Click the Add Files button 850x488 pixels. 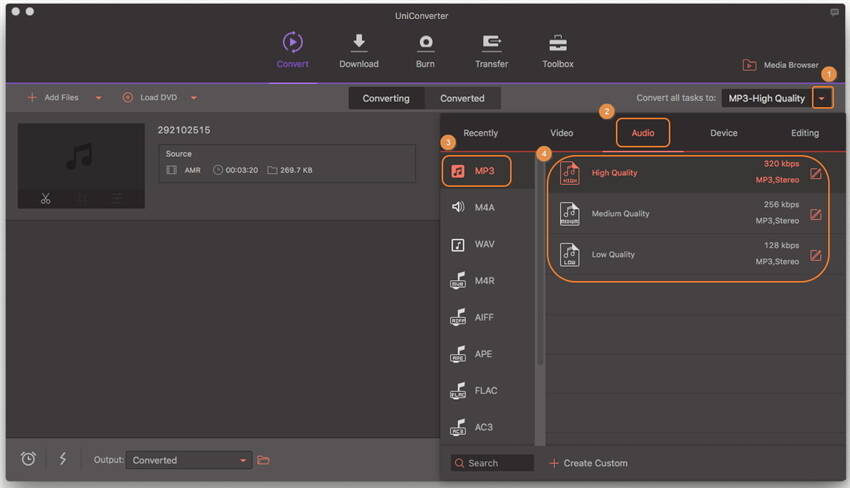click(53, 98)
